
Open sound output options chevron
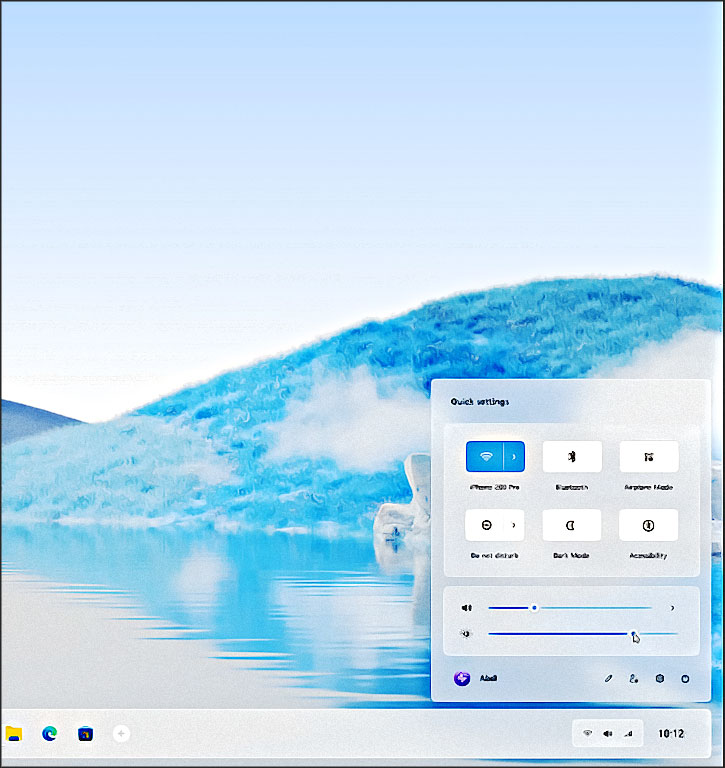click(673, 608)
